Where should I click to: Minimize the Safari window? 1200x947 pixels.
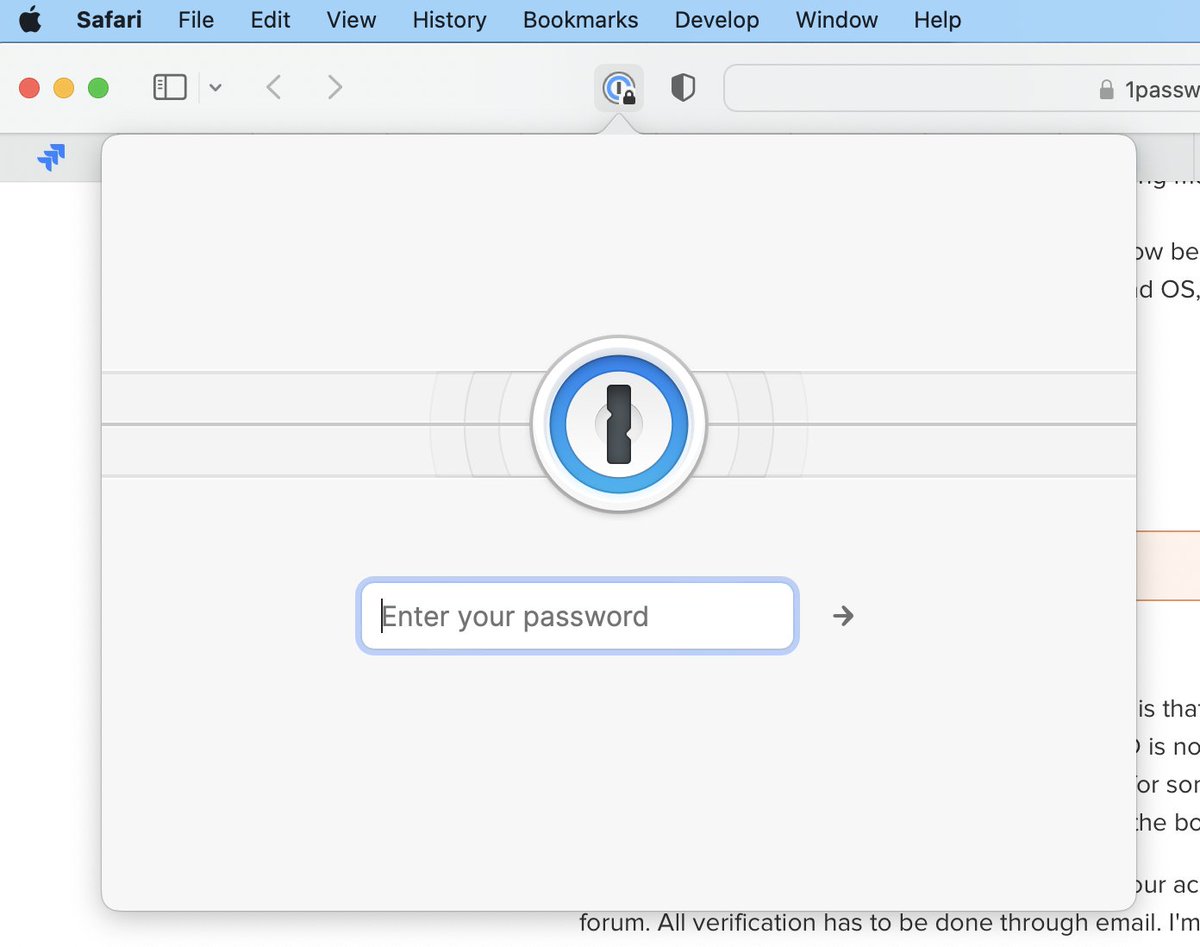tap(64, 88)
